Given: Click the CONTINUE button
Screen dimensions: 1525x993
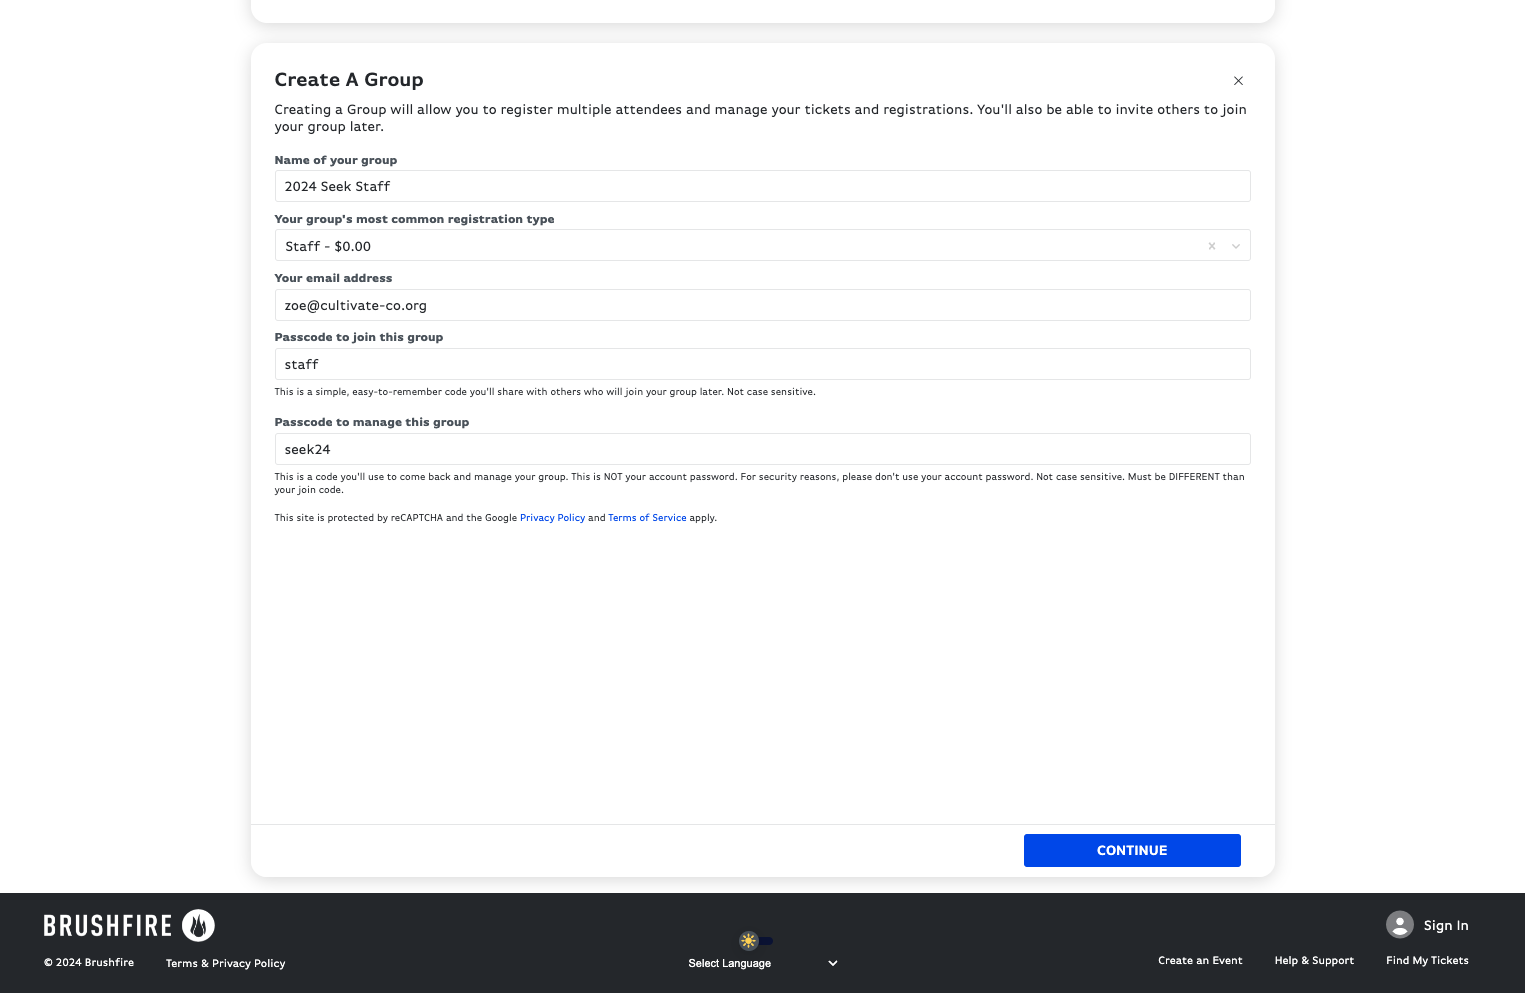Looking at the screenshot, I should 1132,850.
